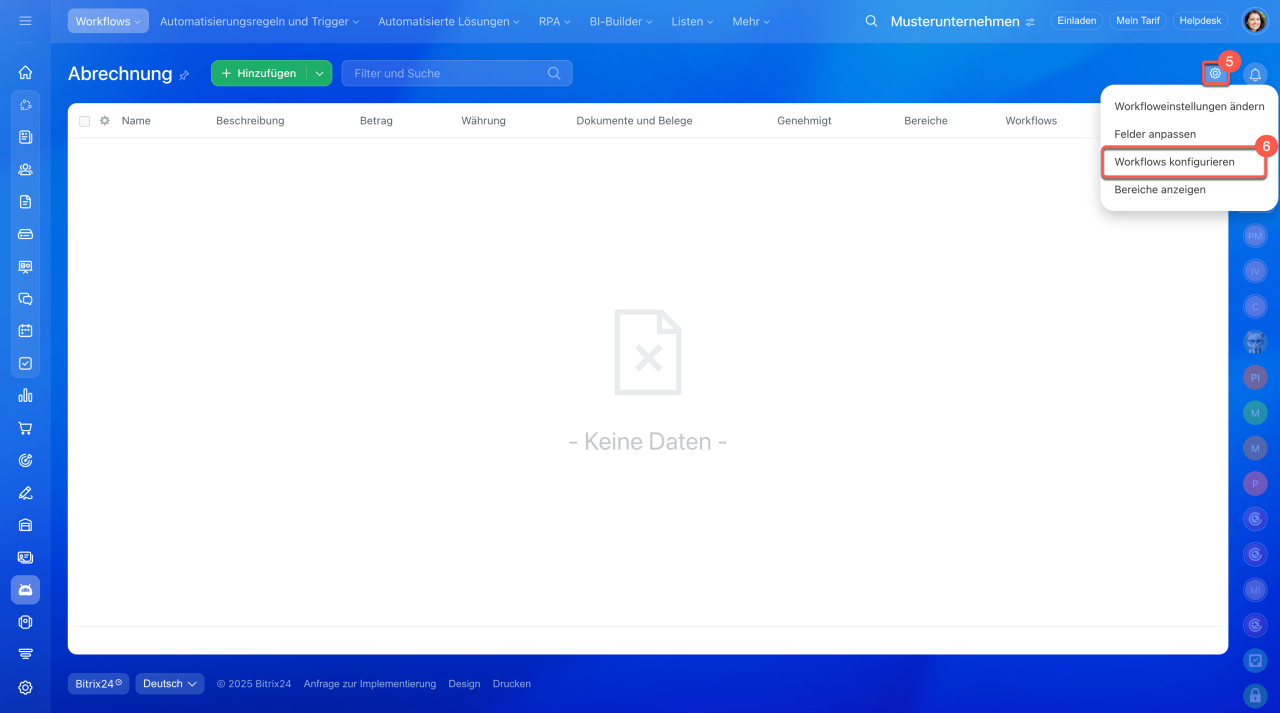Image resolution: width=1280 pixels, height=713 pixels.
Task: Click the table column settings gear
Action: click(x=104, y=121)
